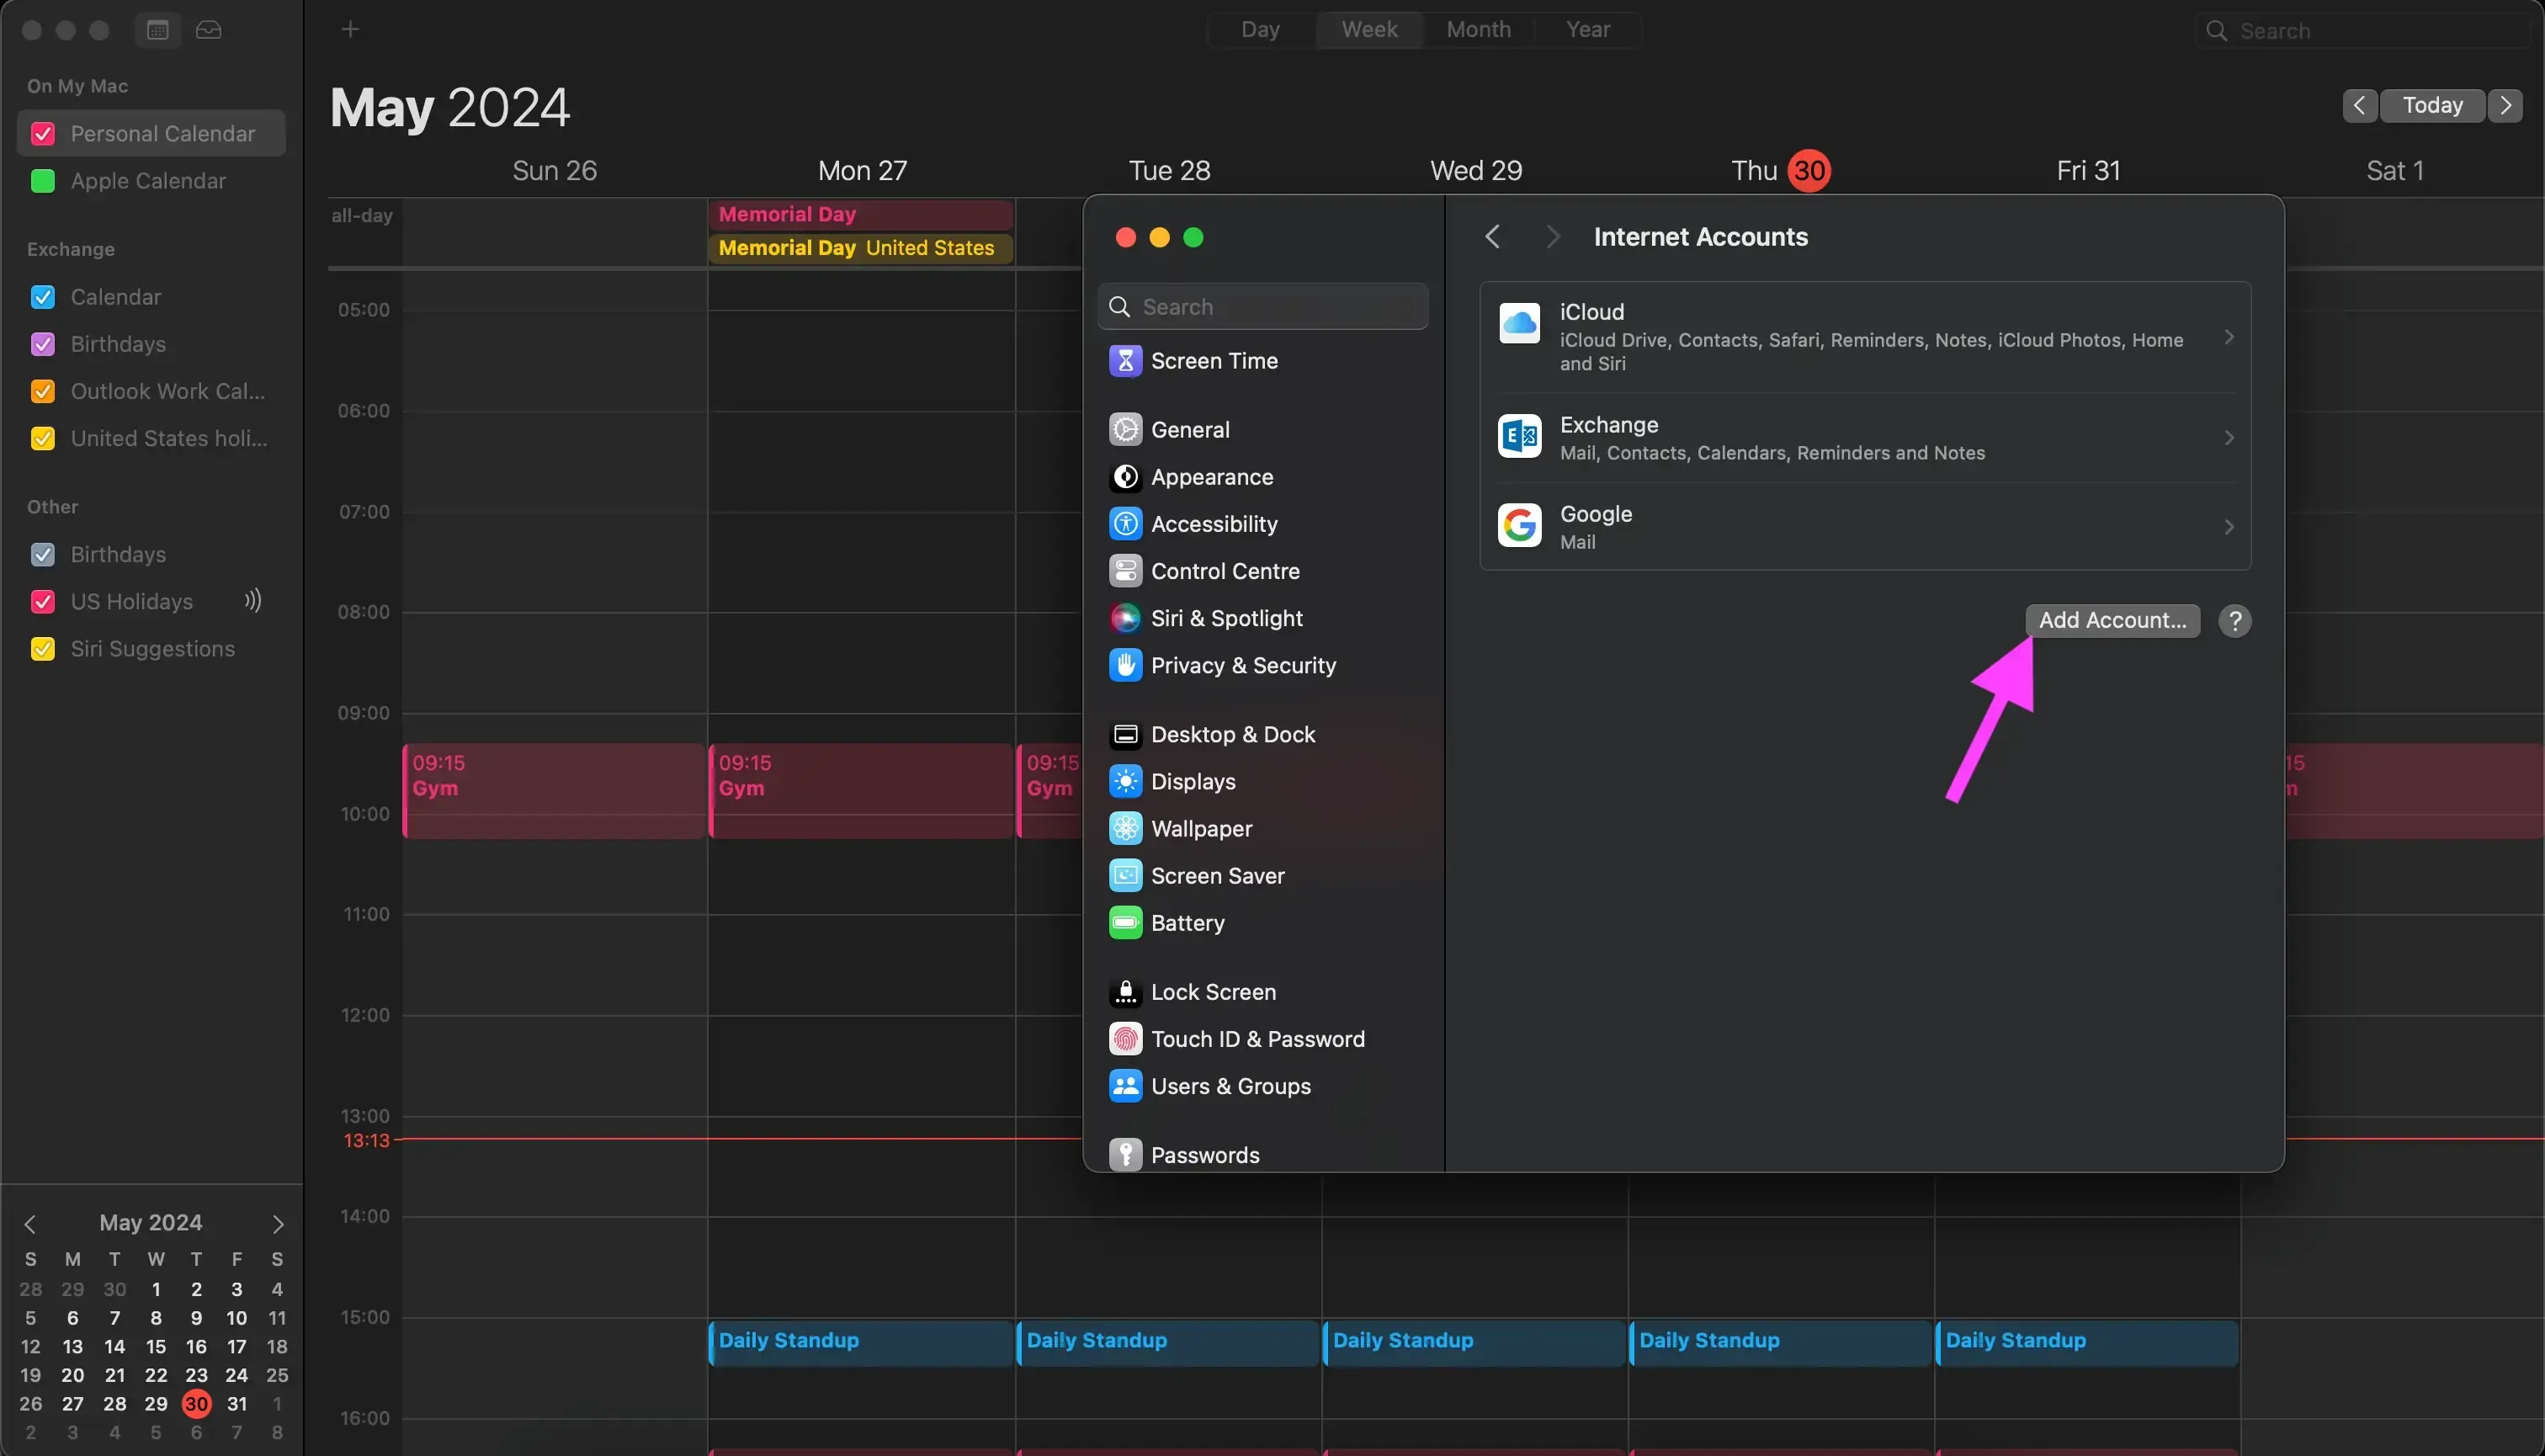Click inside the System Settings search field
This screenshot has width=2545, height=1456.
(1262, 306)
